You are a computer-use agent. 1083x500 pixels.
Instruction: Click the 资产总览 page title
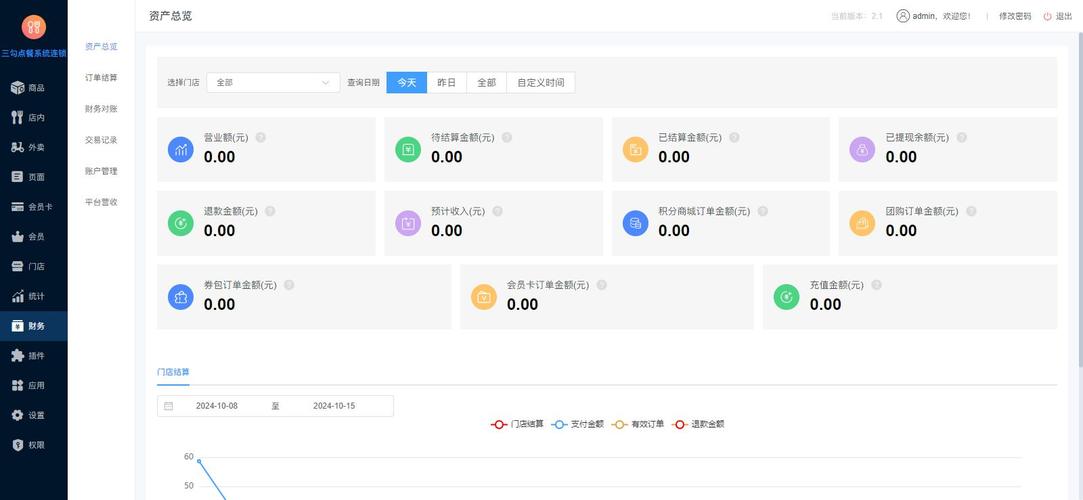171,16
